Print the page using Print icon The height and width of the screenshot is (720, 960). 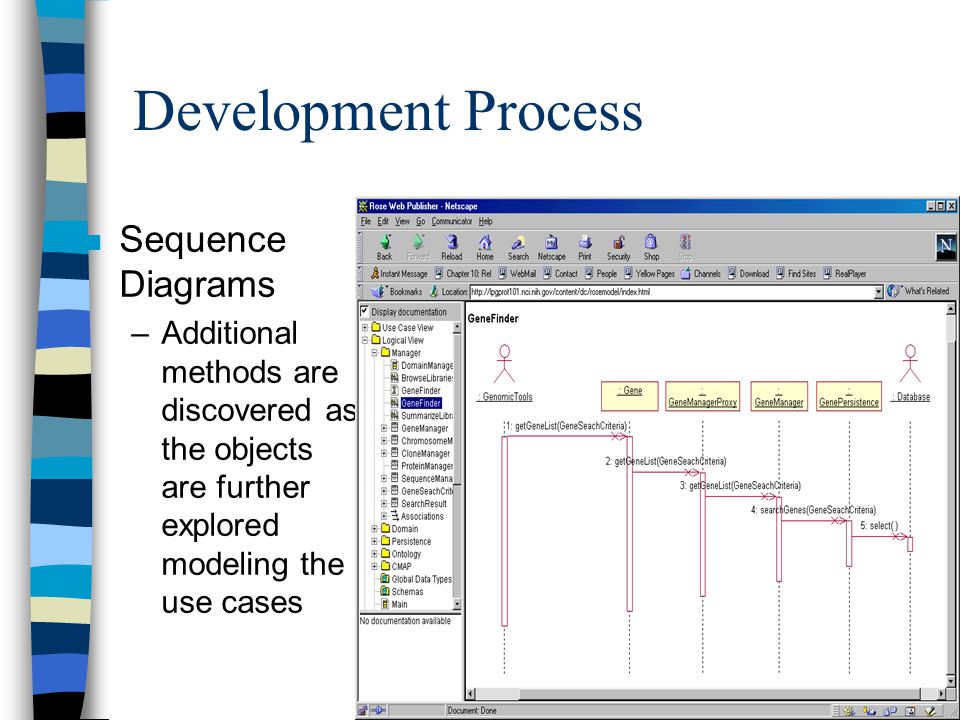coord(585,247)
